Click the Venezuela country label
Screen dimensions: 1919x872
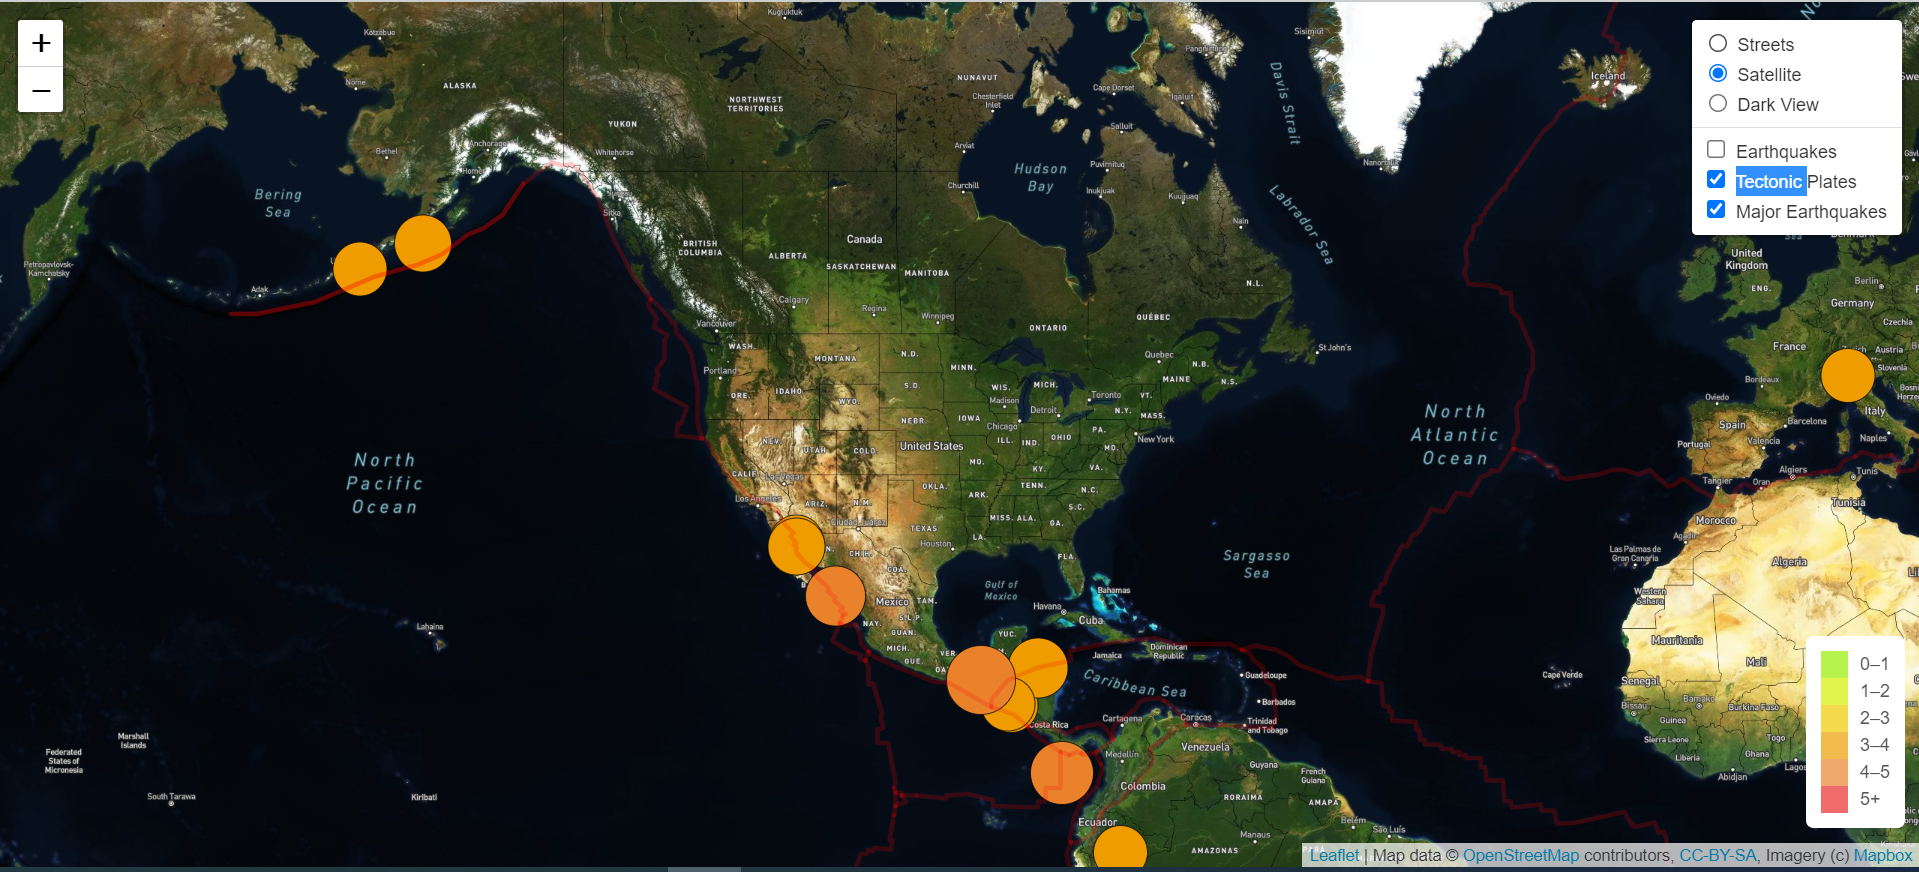click(1205, 747)
